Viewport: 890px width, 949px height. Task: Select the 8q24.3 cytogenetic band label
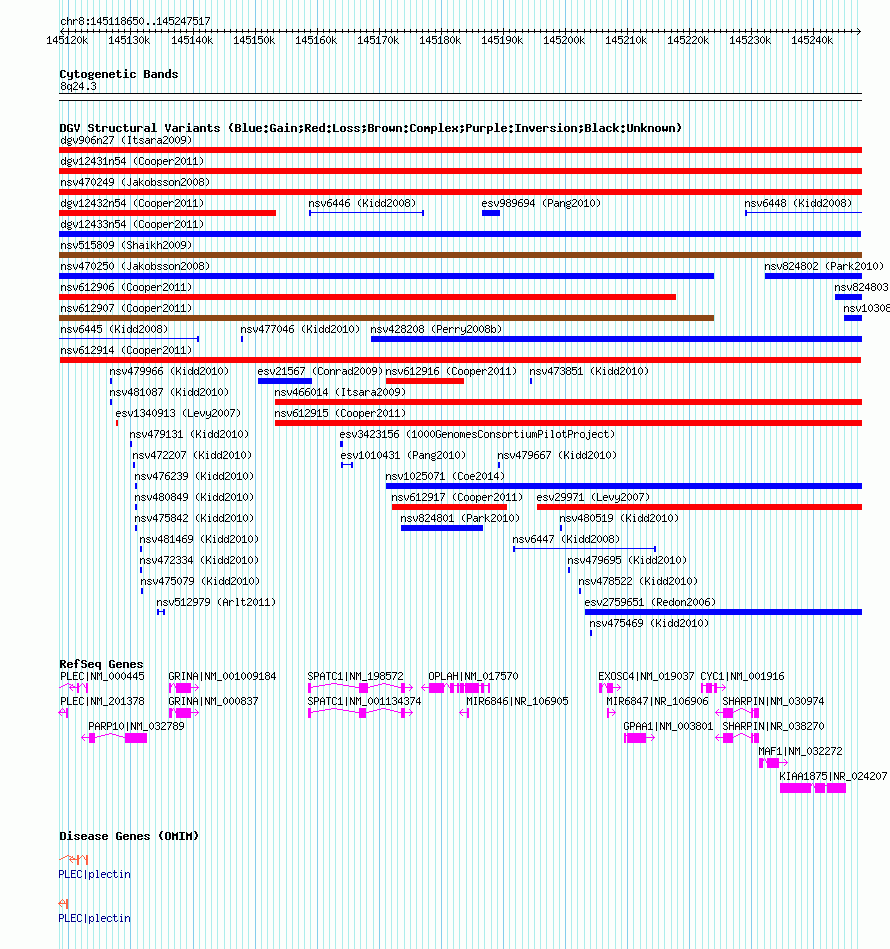78,86
